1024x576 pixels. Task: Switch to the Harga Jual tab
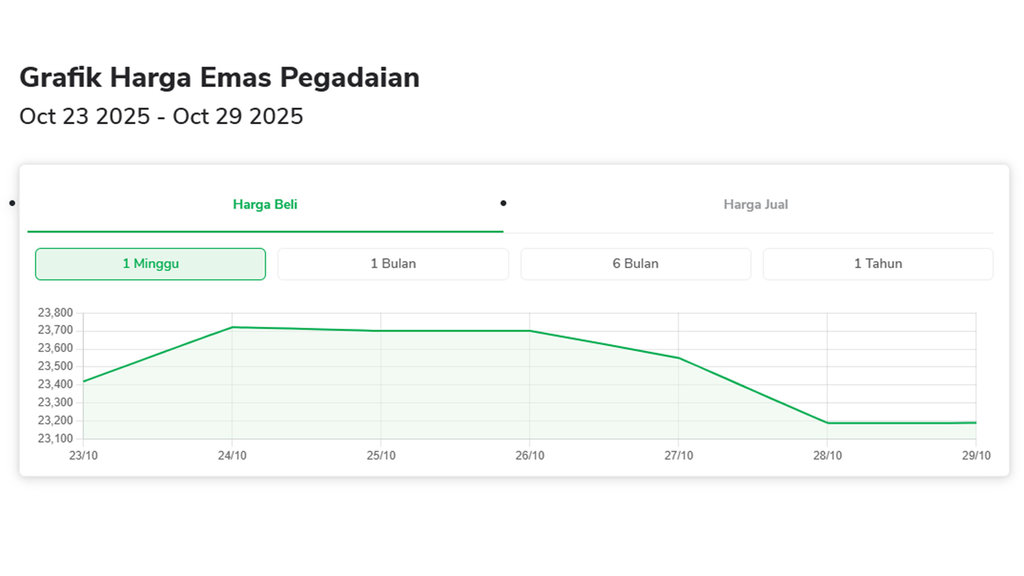[x=756, y=204]
